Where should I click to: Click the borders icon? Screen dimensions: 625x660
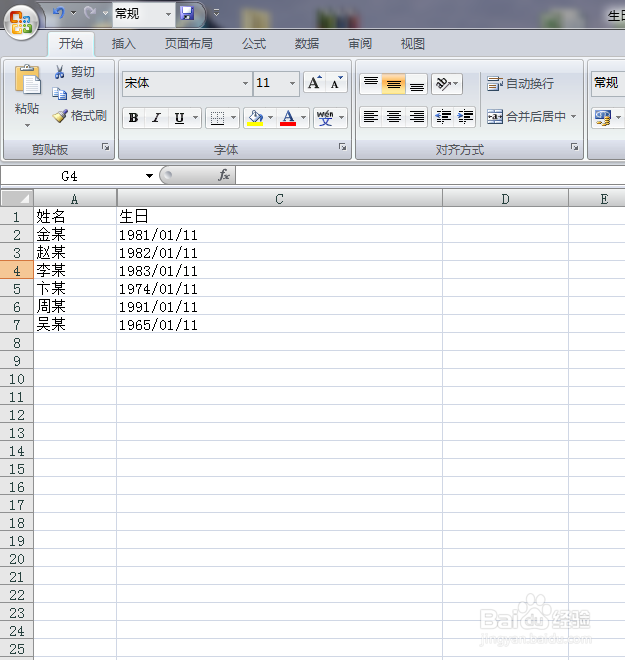[x=217, y=118]
